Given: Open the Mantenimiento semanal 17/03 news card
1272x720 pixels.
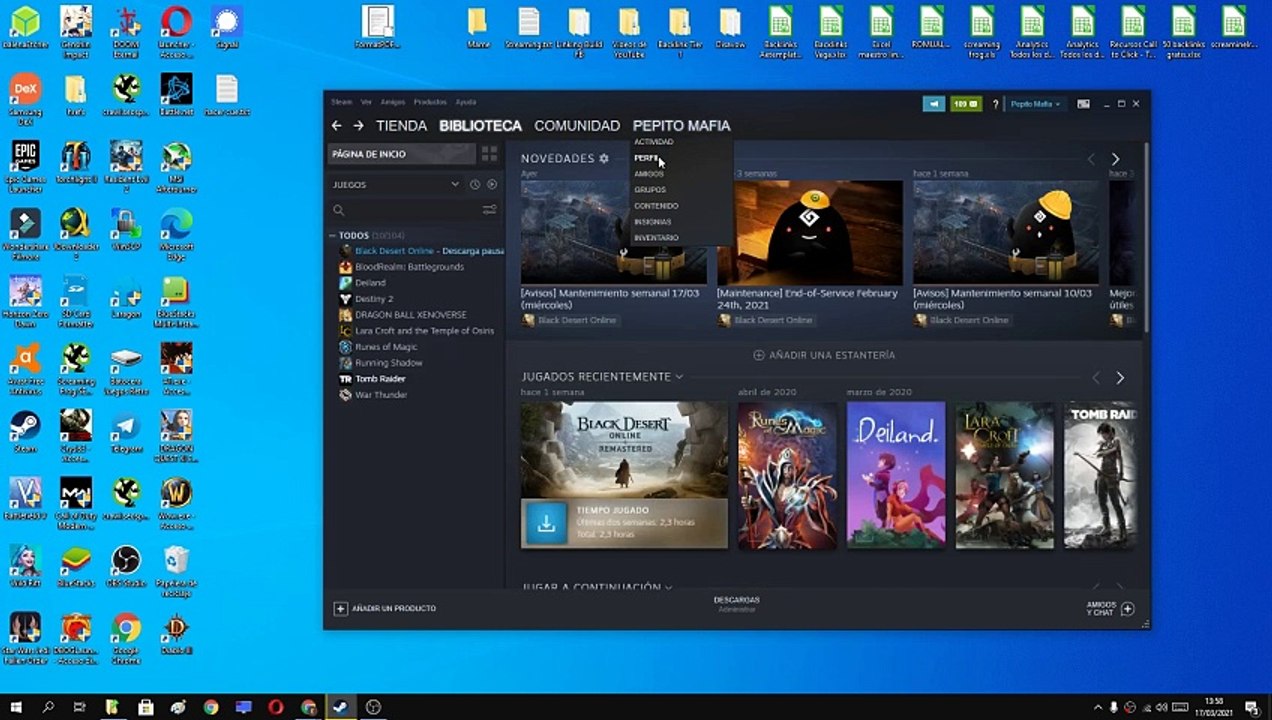Looking at the screenshot, I should [x=614, y=253].
